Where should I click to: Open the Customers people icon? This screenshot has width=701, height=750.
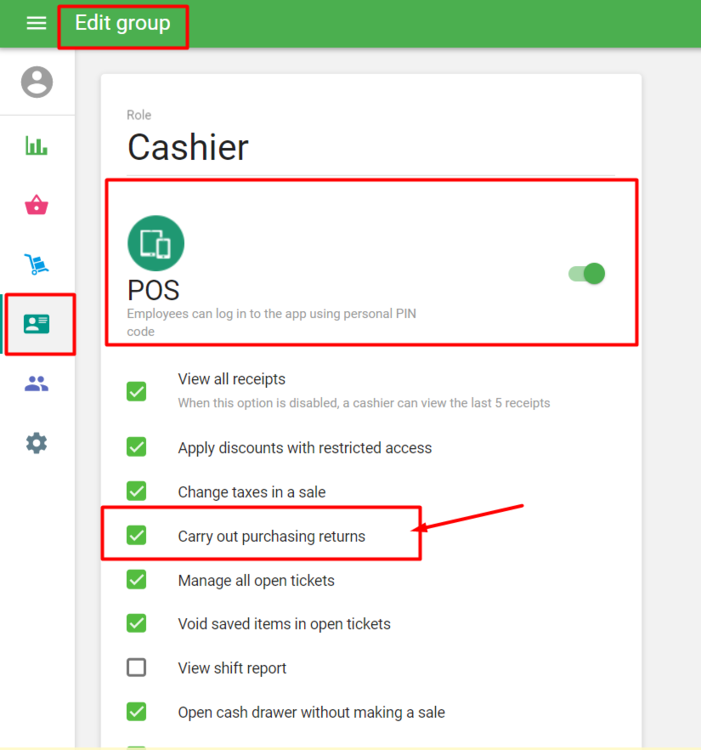pyautogui.click(x=37, y=384)
